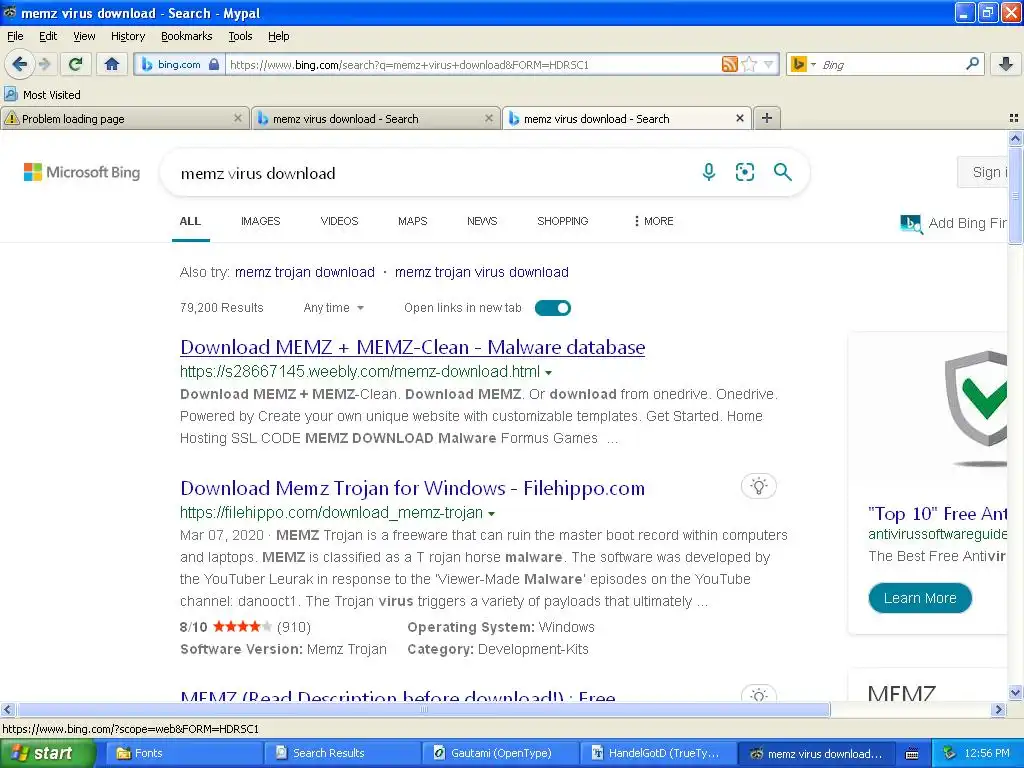Switch to Search Results taskbar window
This screenshot has height=768, width=1024.
pos(343,754)
